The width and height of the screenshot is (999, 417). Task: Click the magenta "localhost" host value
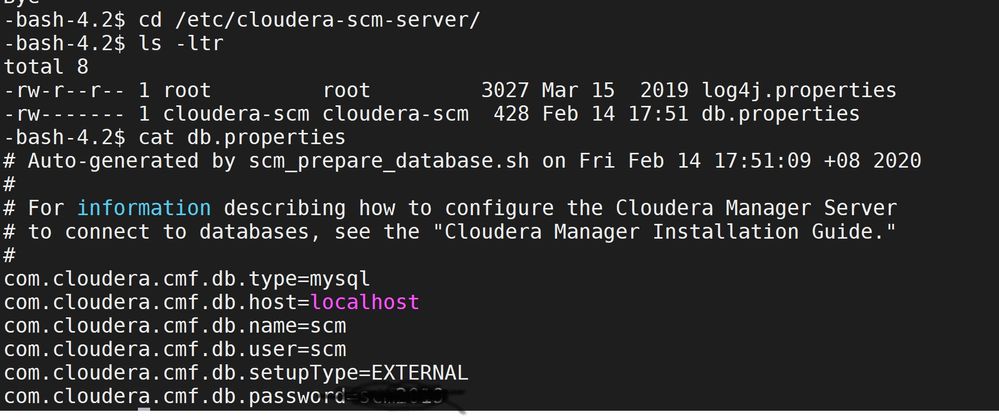click(365, 302)
